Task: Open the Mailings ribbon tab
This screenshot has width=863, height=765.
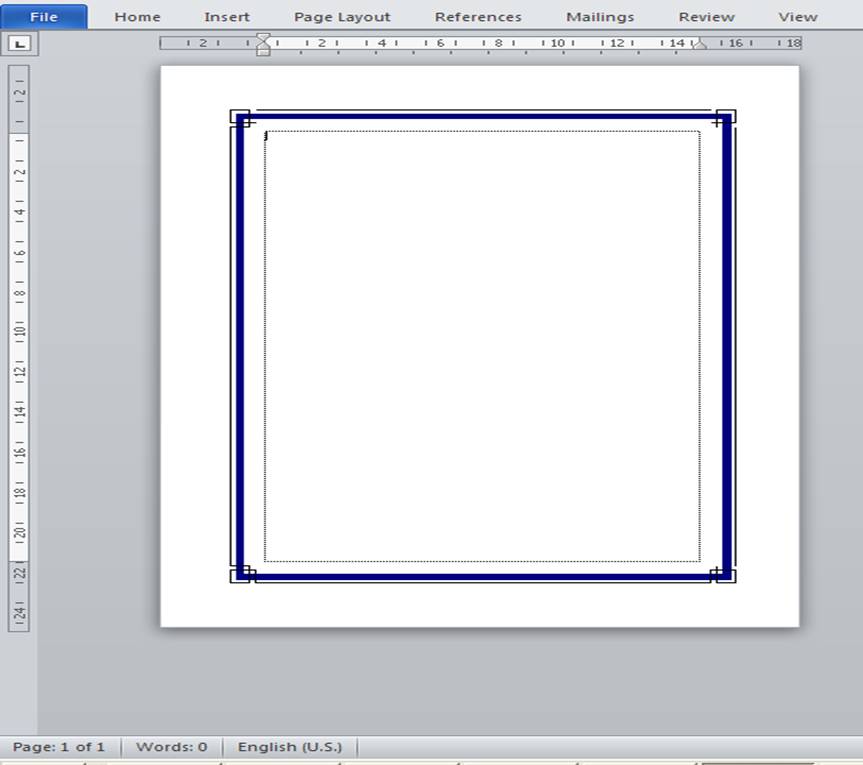Action: pyautogui.click(x=600, y=16)
